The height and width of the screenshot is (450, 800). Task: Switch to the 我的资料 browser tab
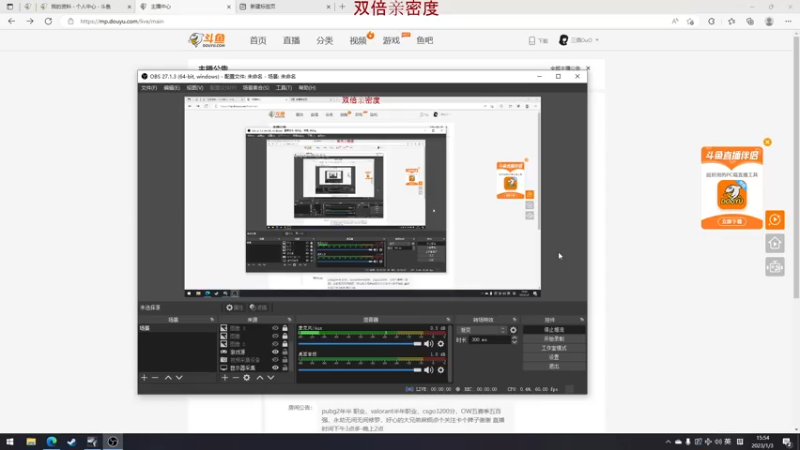coord(80,7)
